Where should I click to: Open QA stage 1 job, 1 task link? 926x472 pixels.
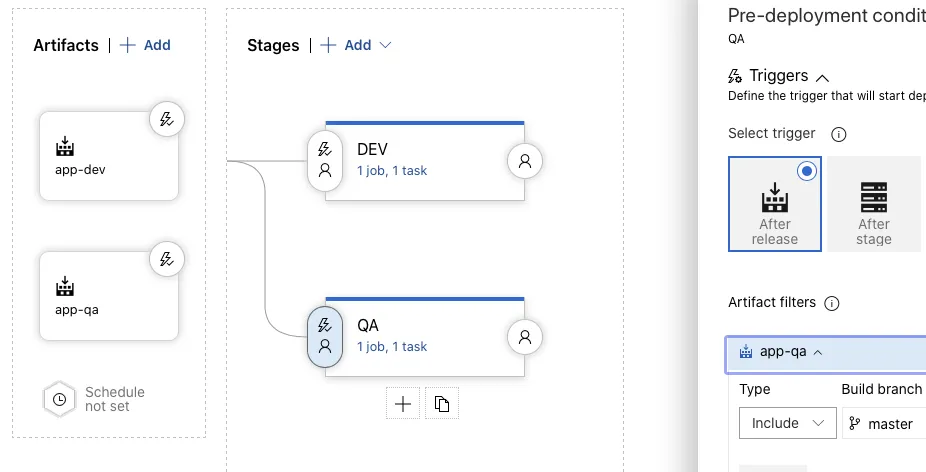(392, 347)
